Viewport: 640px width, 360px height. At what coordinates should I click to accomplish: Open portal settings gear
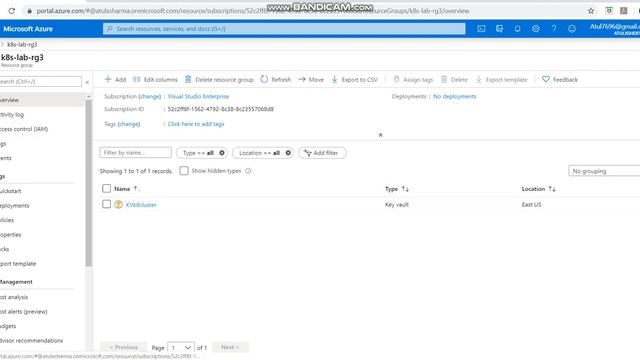coord(536,29)
